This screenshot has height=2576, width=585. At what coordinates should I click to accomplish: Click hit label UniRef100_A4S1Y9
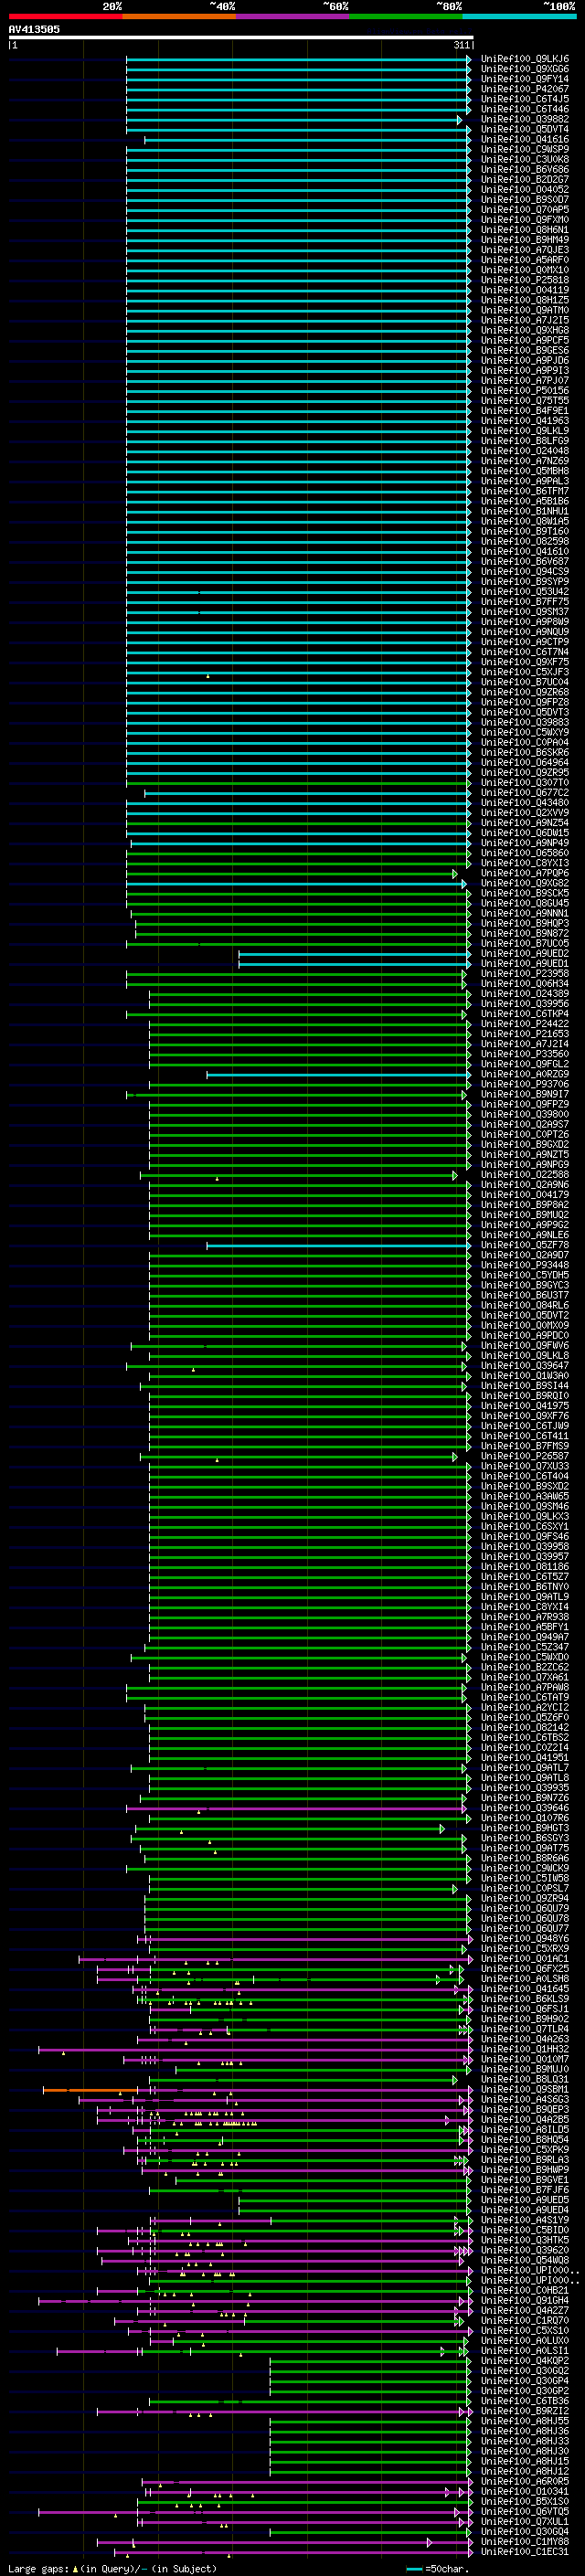pos(525,2220)
